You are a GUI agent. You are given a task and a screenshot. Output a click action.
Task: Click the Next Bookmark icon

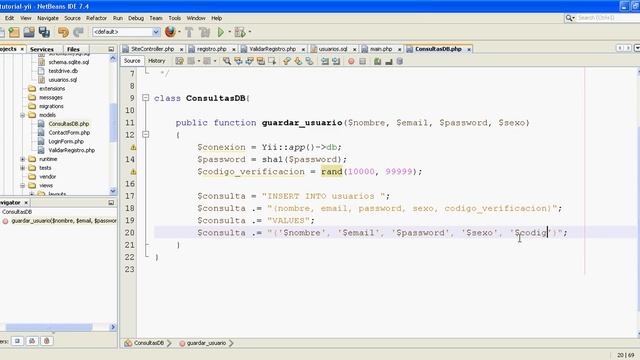(298, 61)
